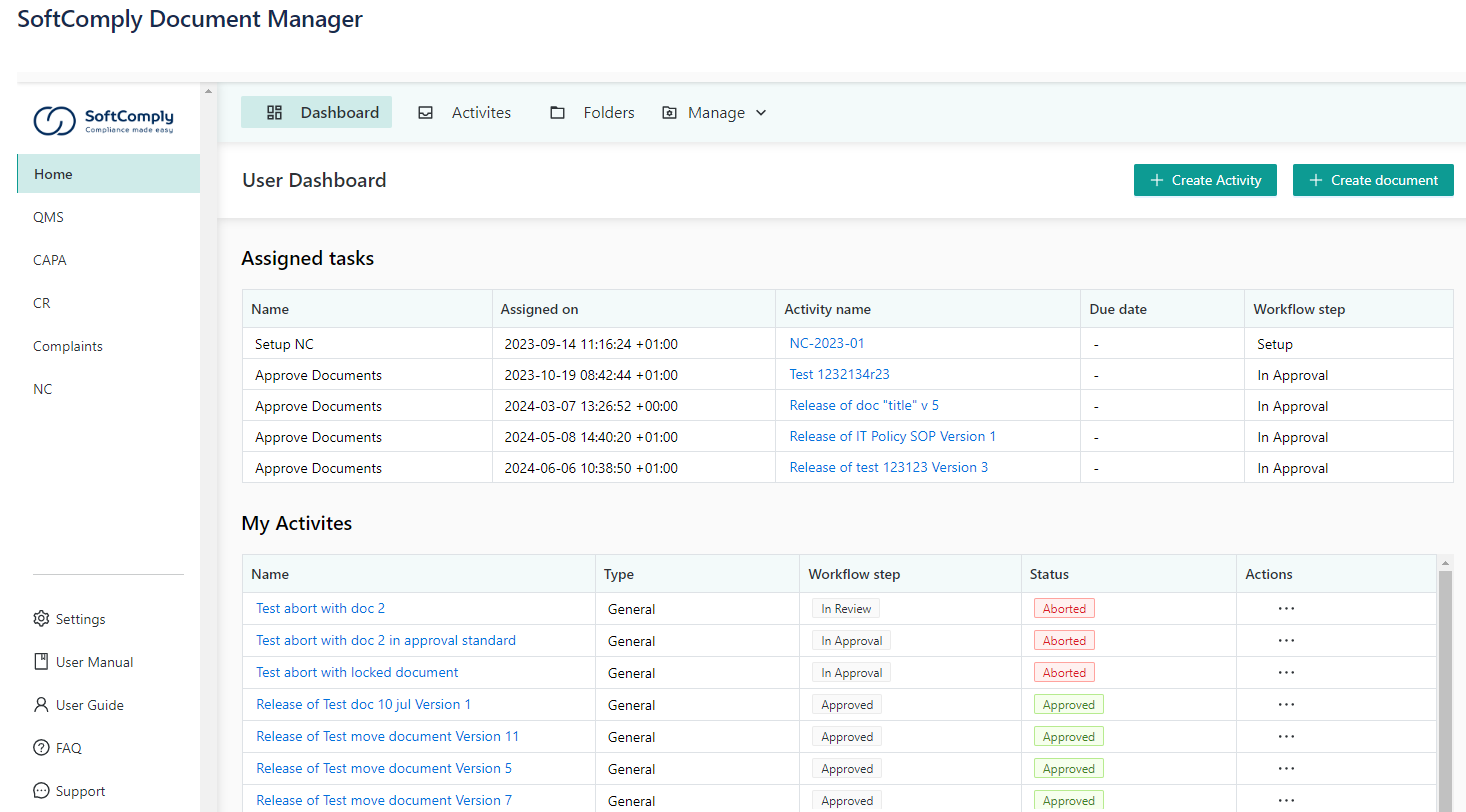The height and width of the screenshot is (812, 1466).
Task: Open Release of IT Policy SOP Version 1
Action: point(892,436)
